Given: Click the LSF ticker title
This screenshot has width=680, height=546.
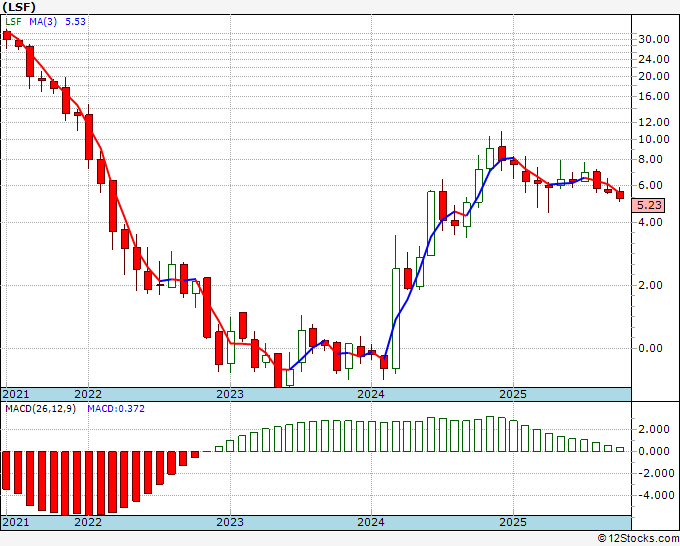Looking at the screenshot, I should click(19, 7).
